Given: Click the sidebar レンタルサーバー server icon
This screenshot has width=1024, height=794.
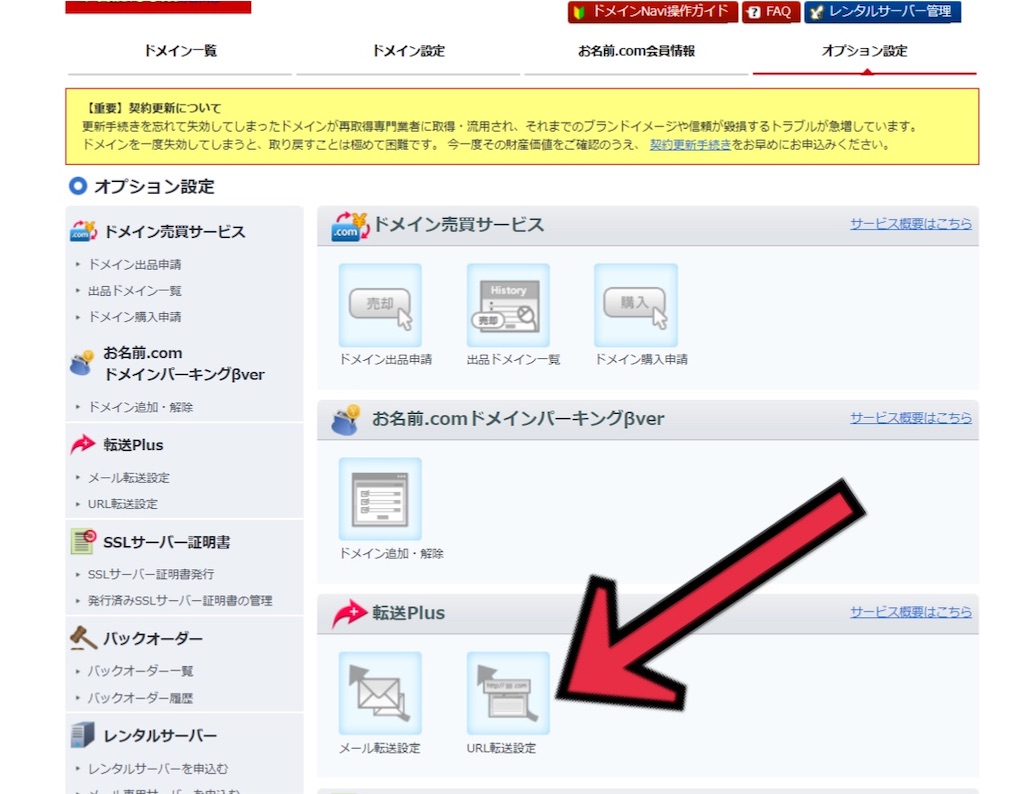Looking at the screenshot, I should point(83,735).
